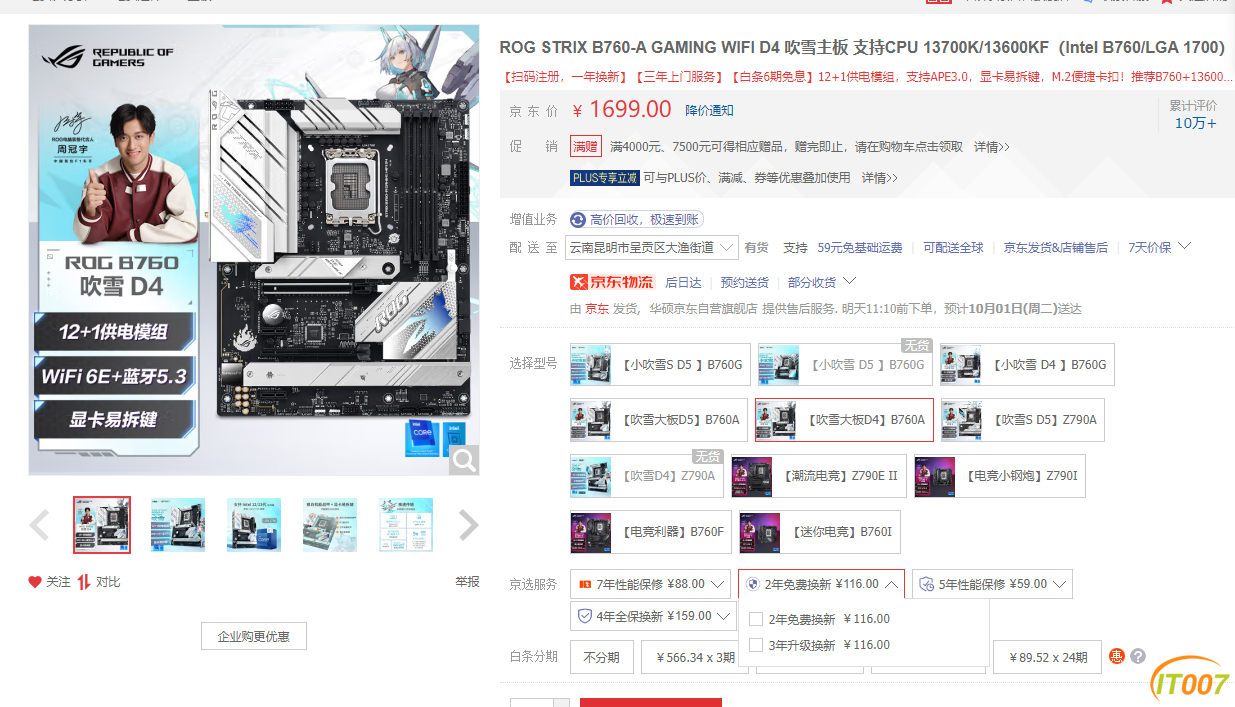Choose model 【小吹雪 D4】B760G
This screenshot has height=707, width=1235.
(1027, 365)
